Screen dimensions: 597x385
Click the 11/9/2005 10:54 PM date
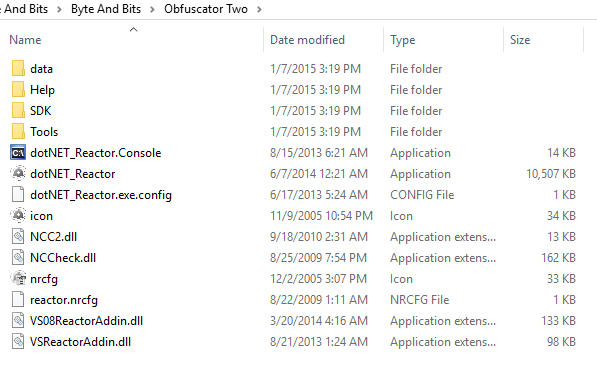pos(321,216)
